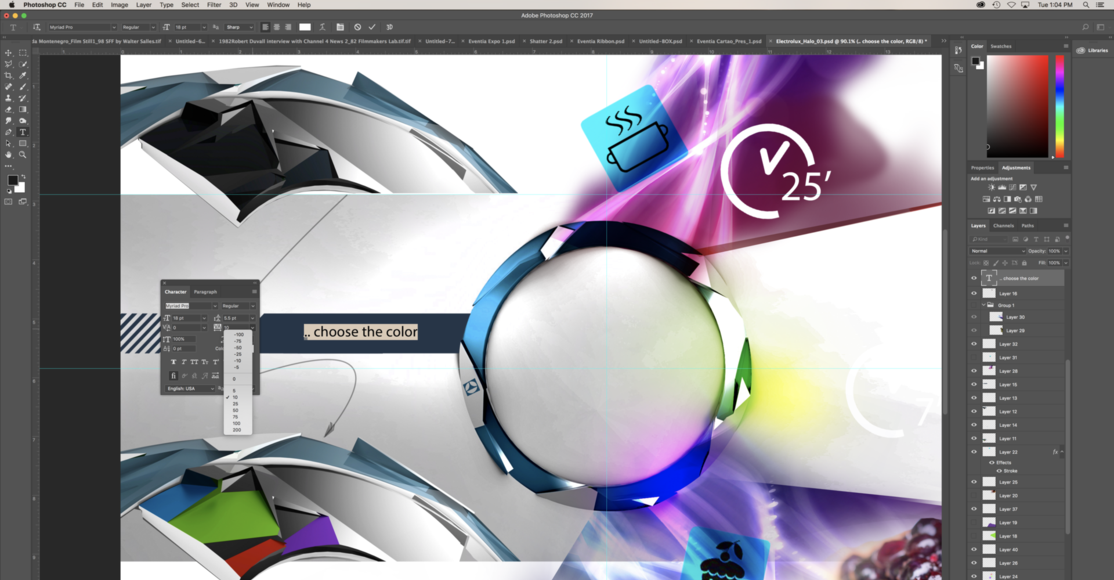Image resolution: width=1114 pixels, height=580 pixels.
Task: Hide Layer 28 with its eye icon
Action: (x=974, y=371)
